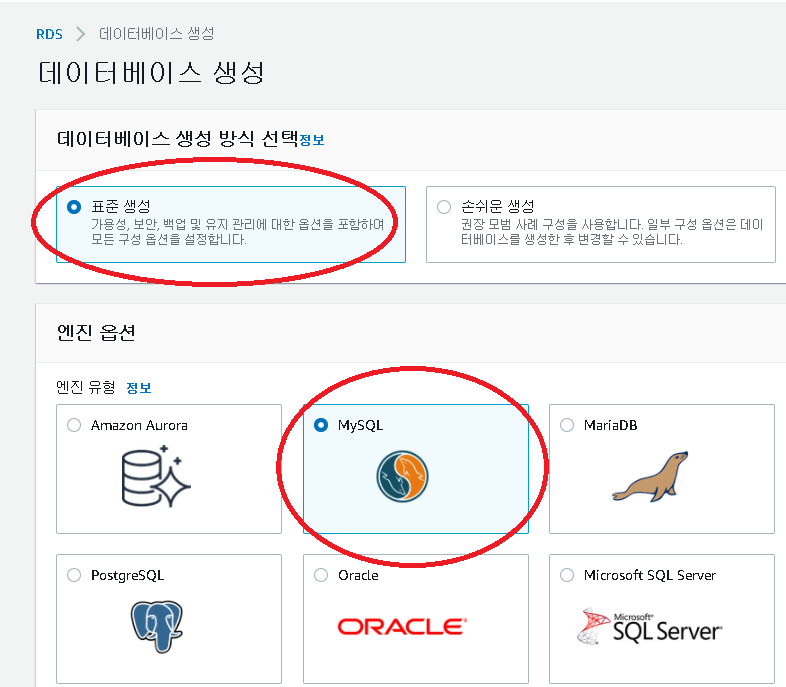
Task: Choose the MySQL engine radio
Action: [x=321, y=425]
